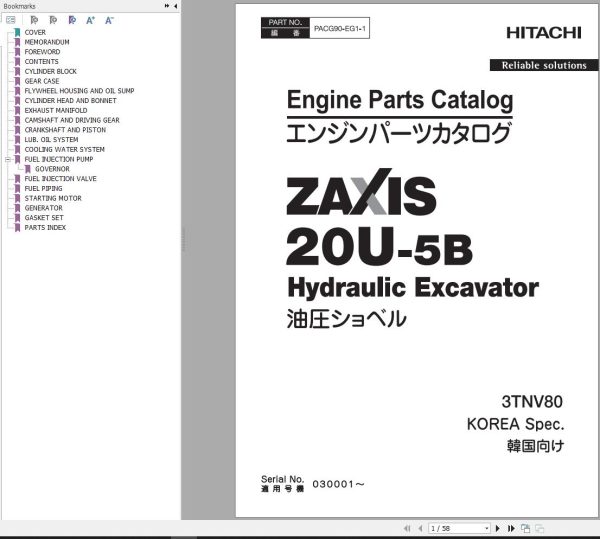
Task: Click the 3TNV80 engine model text
Action: tap(532, 402)
